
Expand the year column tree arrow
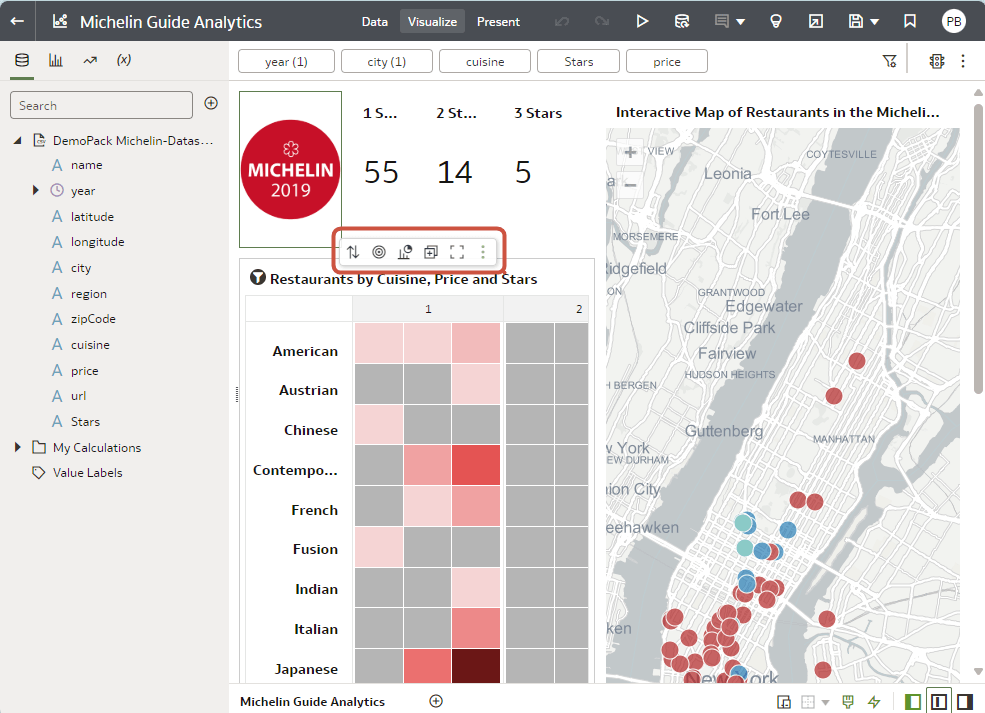click(36, 190)
